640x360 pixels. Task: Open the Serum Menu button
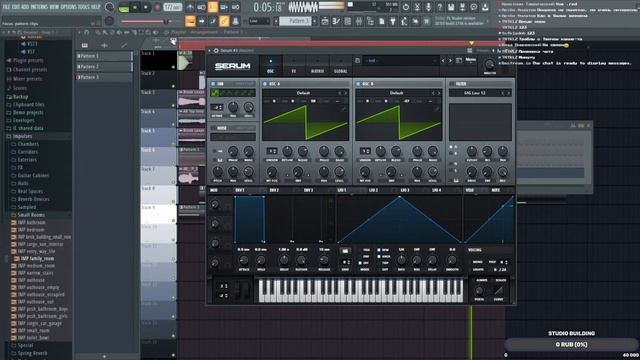point(471,60)
